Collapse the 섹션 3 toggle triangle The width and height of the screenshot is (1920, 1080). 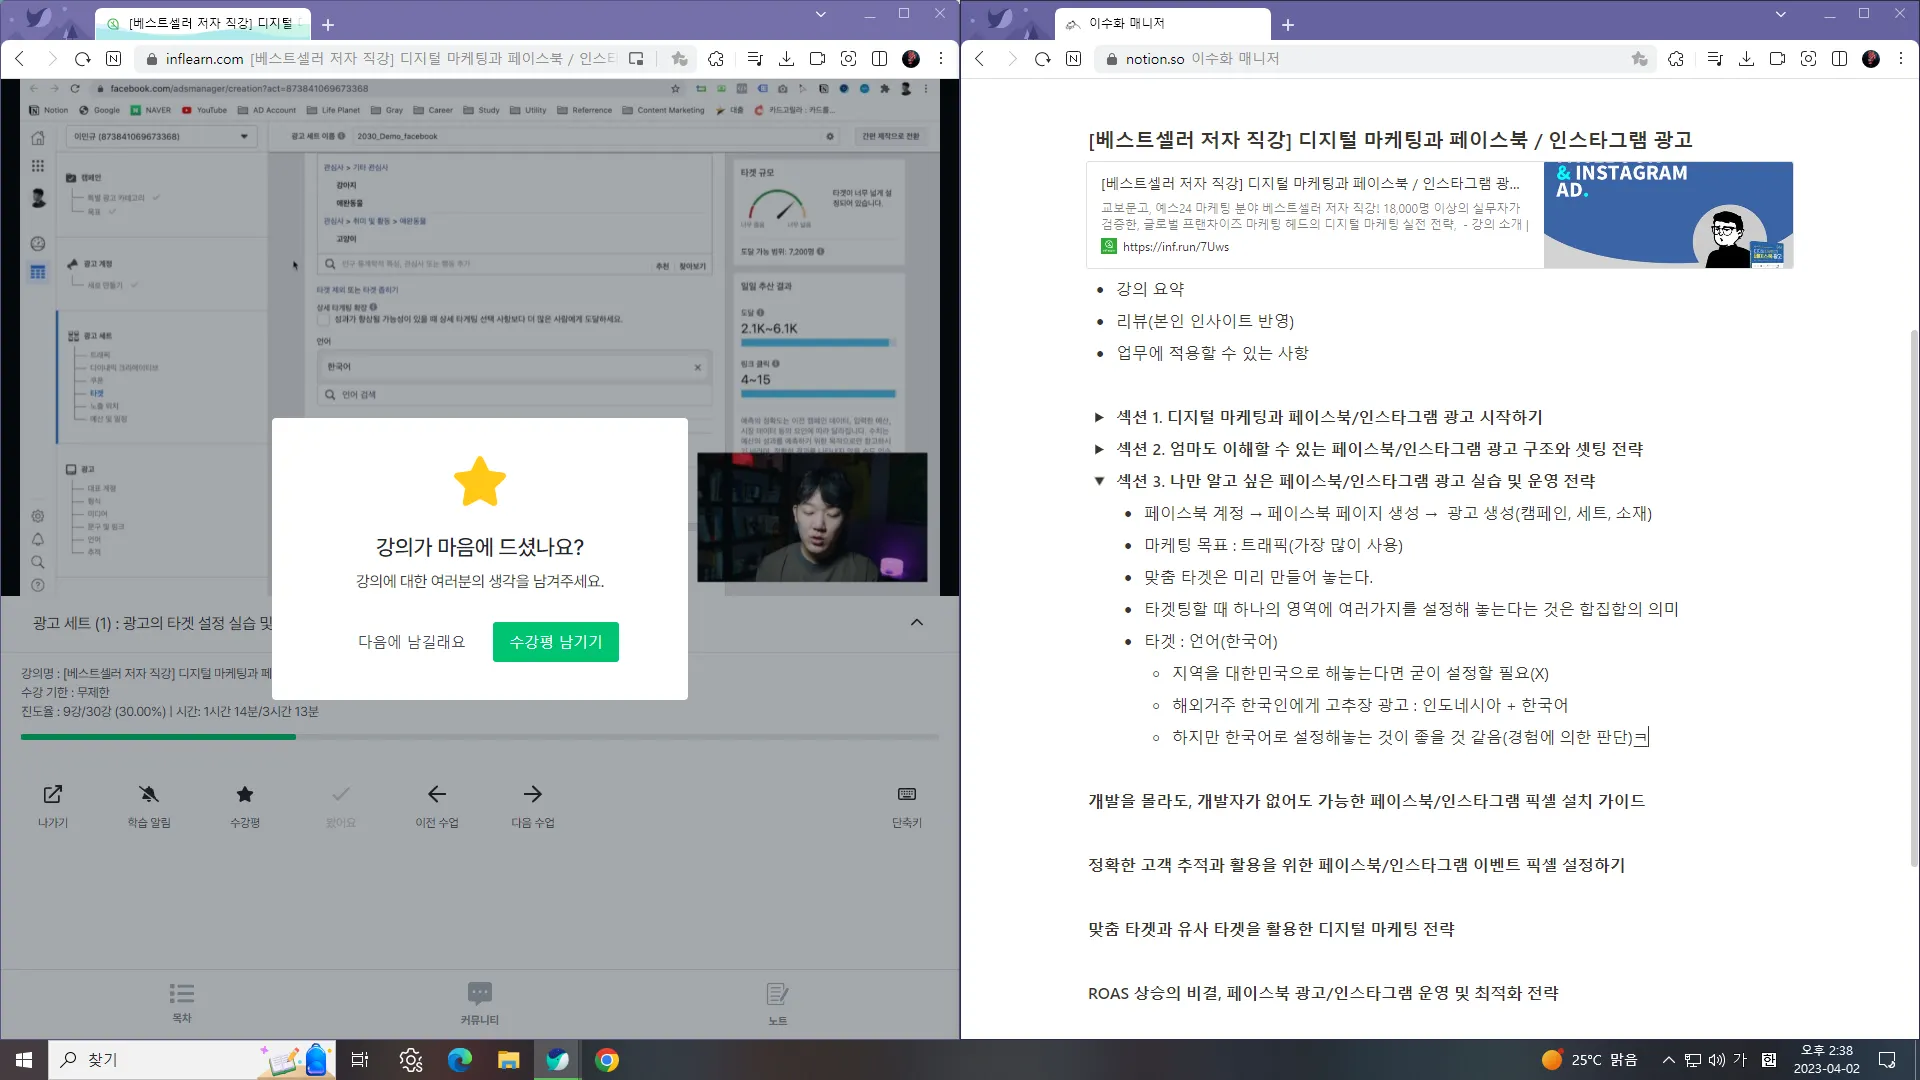[1099, 481]
